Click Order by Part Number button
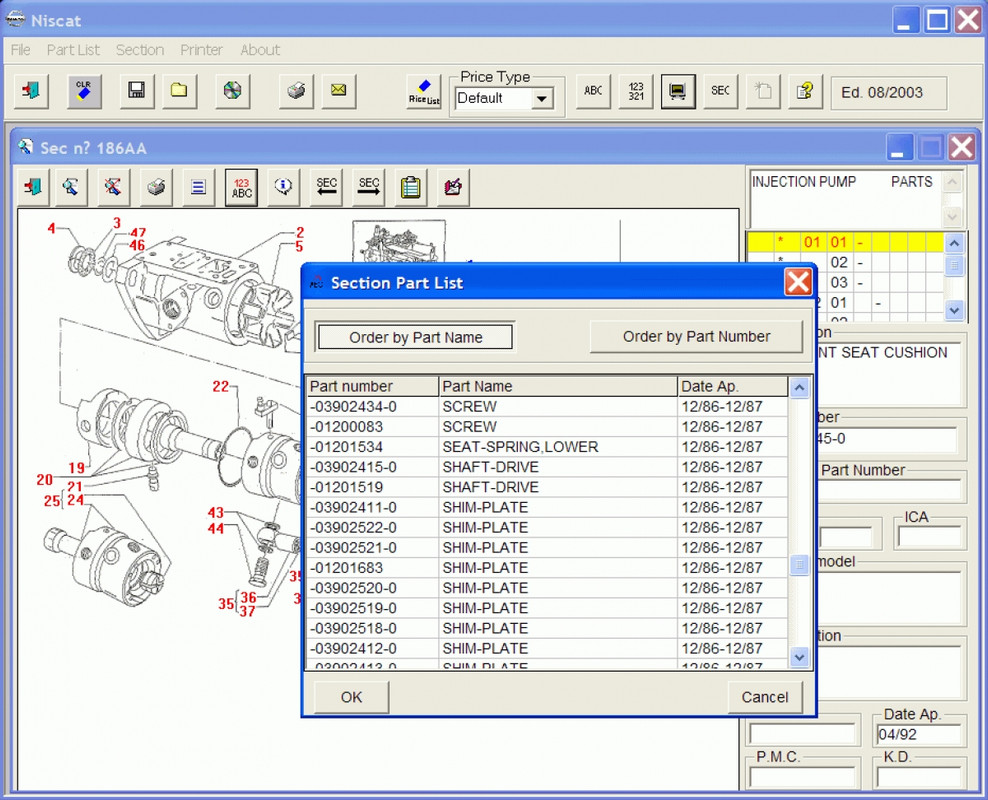The width and height of the screenshot is (988, 800). [696, 336]
